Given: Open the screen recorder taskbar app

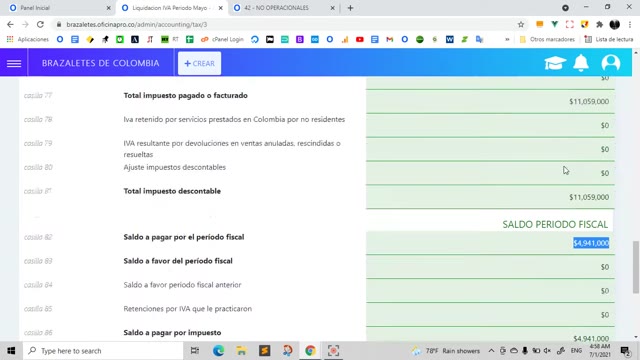Looking at the screenshot, I should 333,351.
